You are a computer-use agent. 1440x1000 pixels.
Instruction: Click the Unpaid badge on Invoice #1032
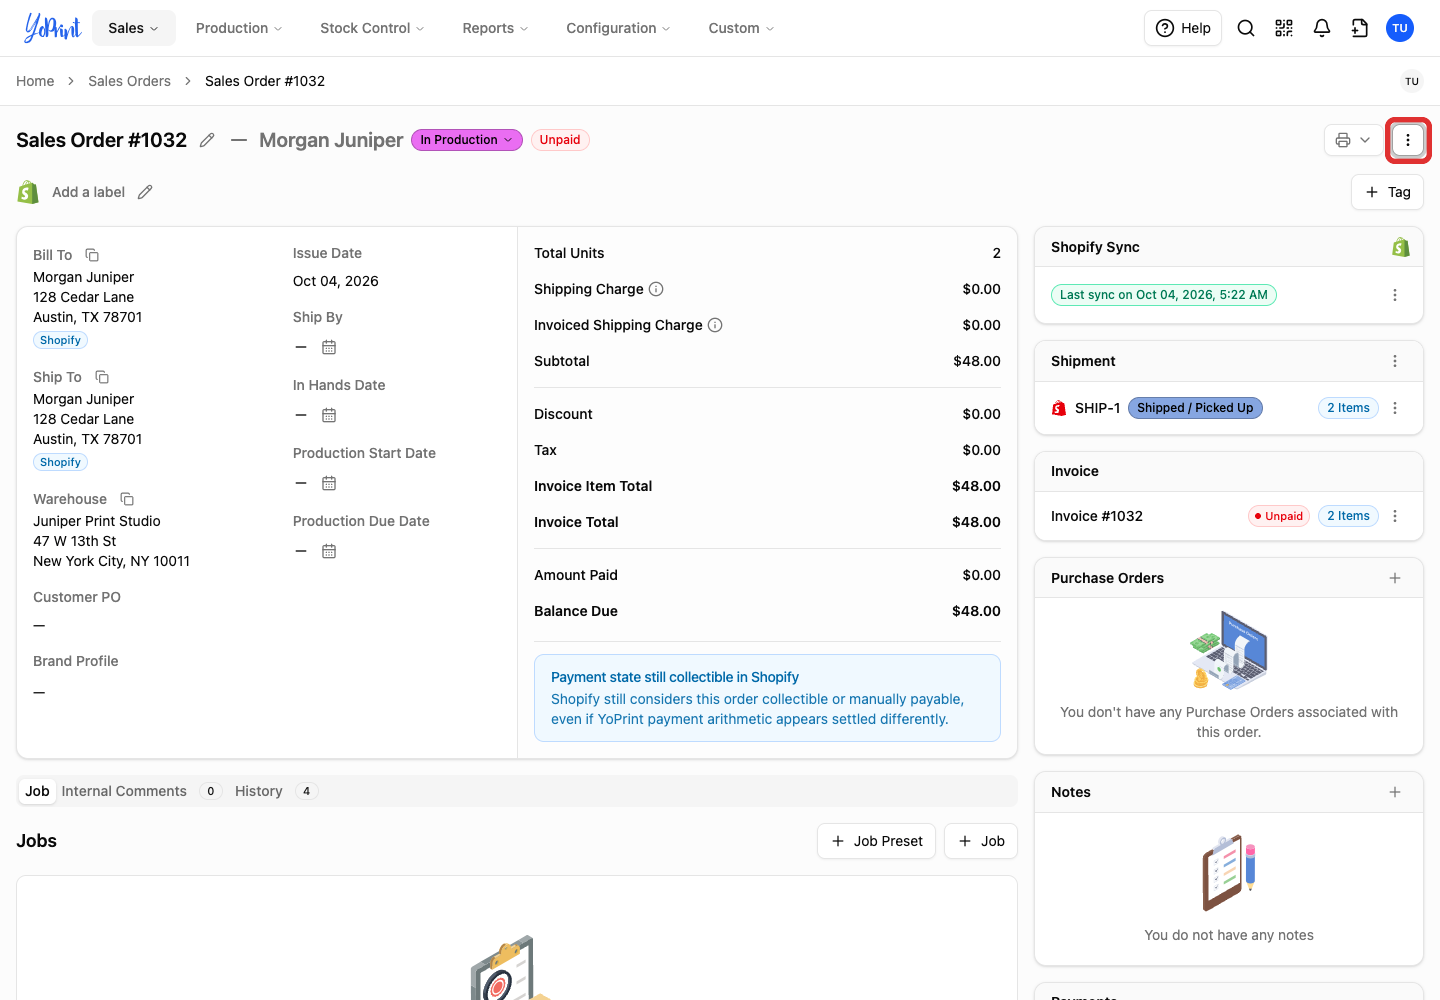click(1279, 516)
